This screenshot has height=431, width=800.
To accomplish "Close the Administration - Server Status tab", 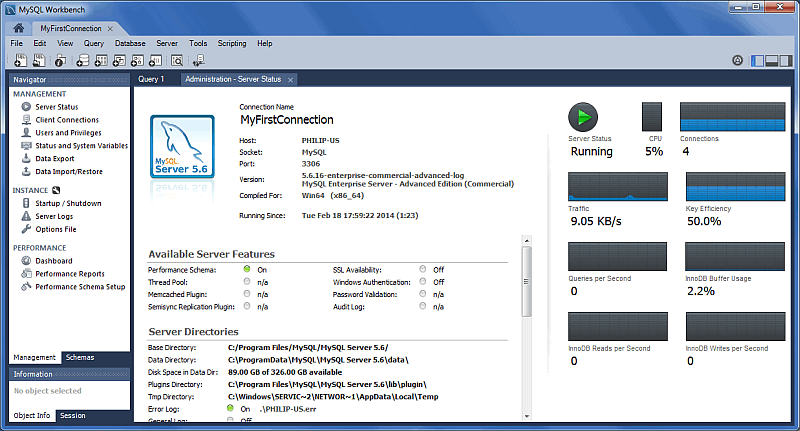I will 290,79.
